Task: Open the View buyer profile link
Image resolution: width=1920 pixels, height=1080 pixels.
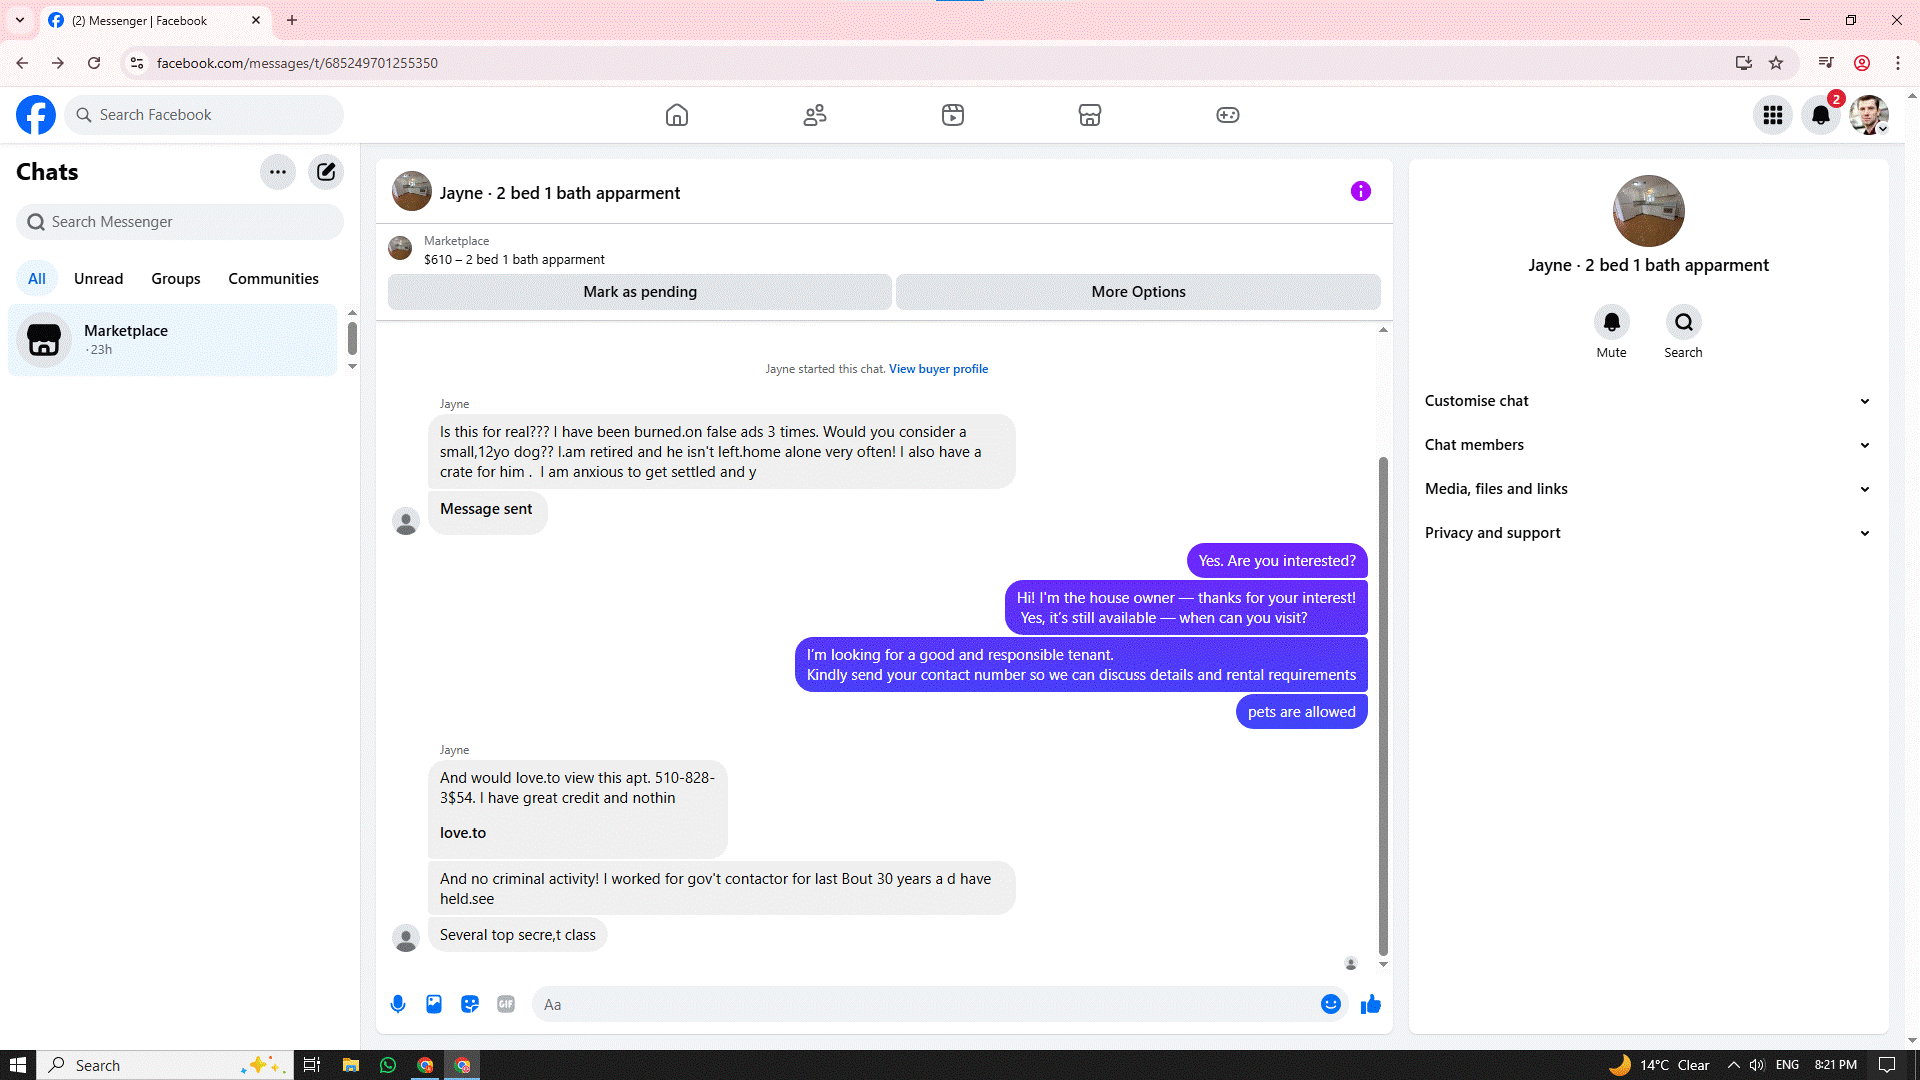Action: pos(938,369)
